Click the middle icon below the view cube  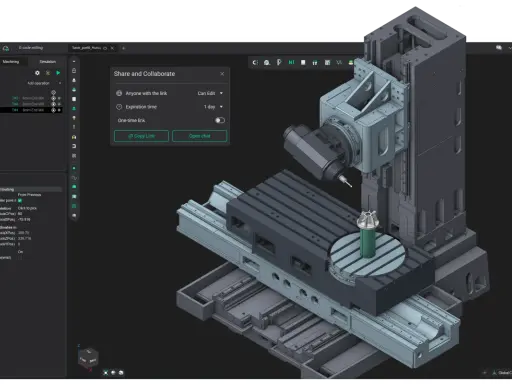point(113,373)
